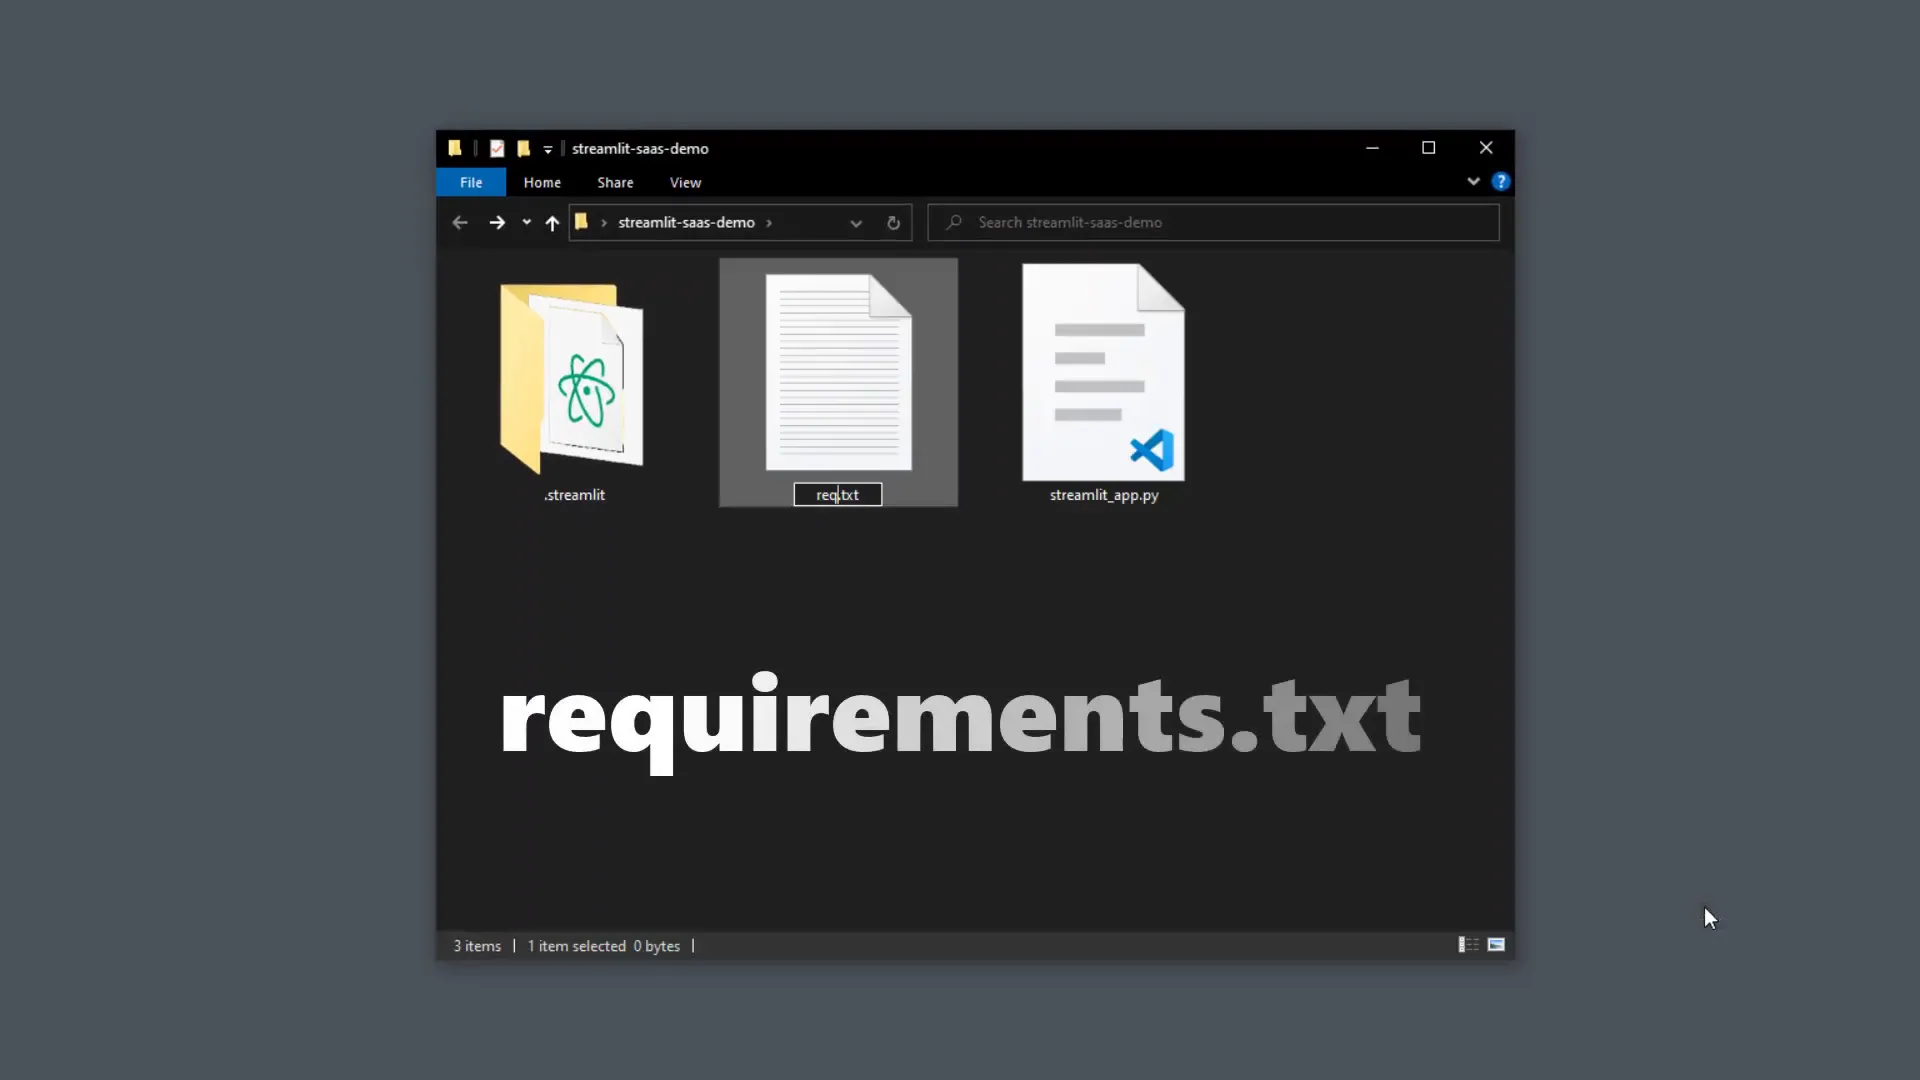Expand the ribbon with the chevron
1920x1080 pixels.
pos(1473,181)
